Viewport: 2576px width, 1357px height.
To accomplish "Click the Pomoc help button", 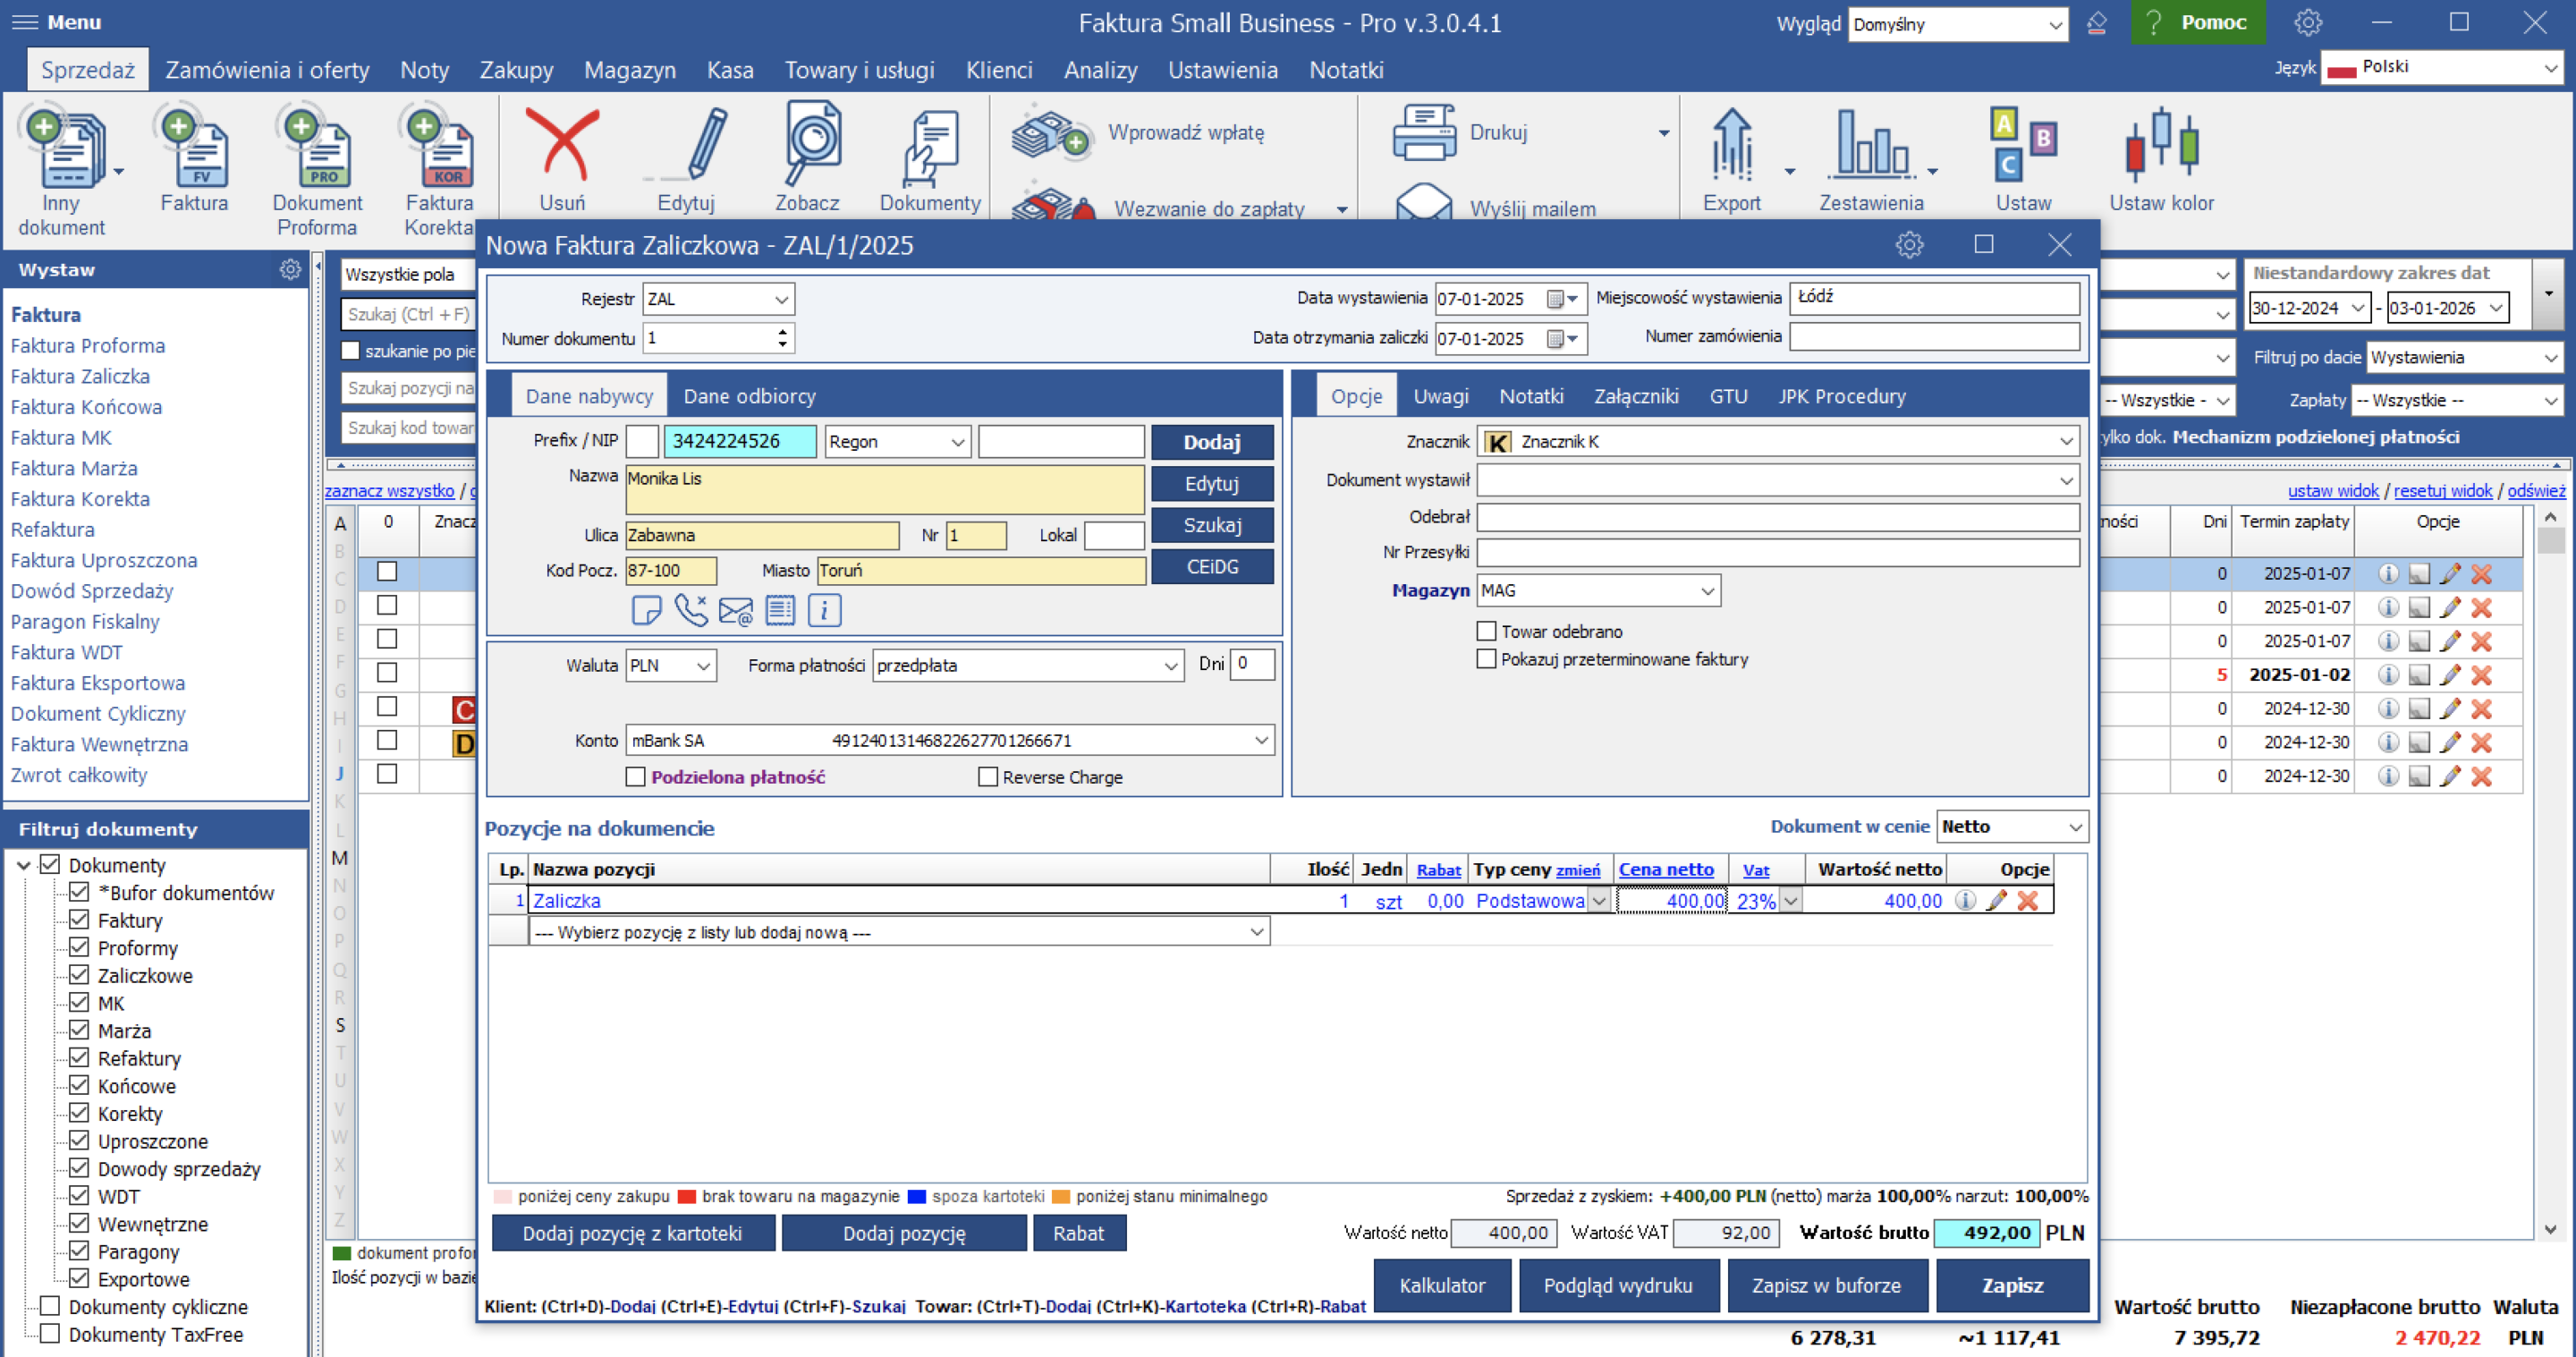I will [x=2197, y=22].
